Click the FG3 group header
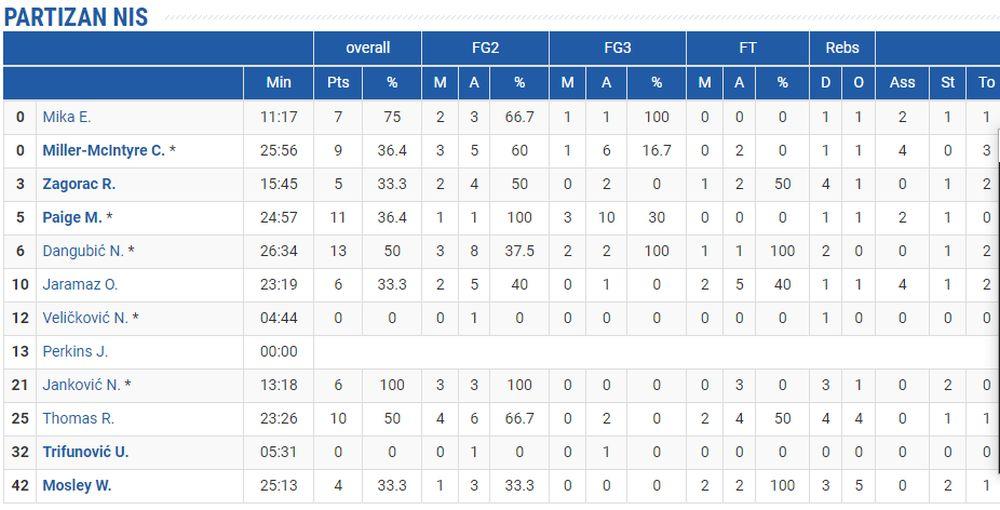 click(x=617, y=48)
